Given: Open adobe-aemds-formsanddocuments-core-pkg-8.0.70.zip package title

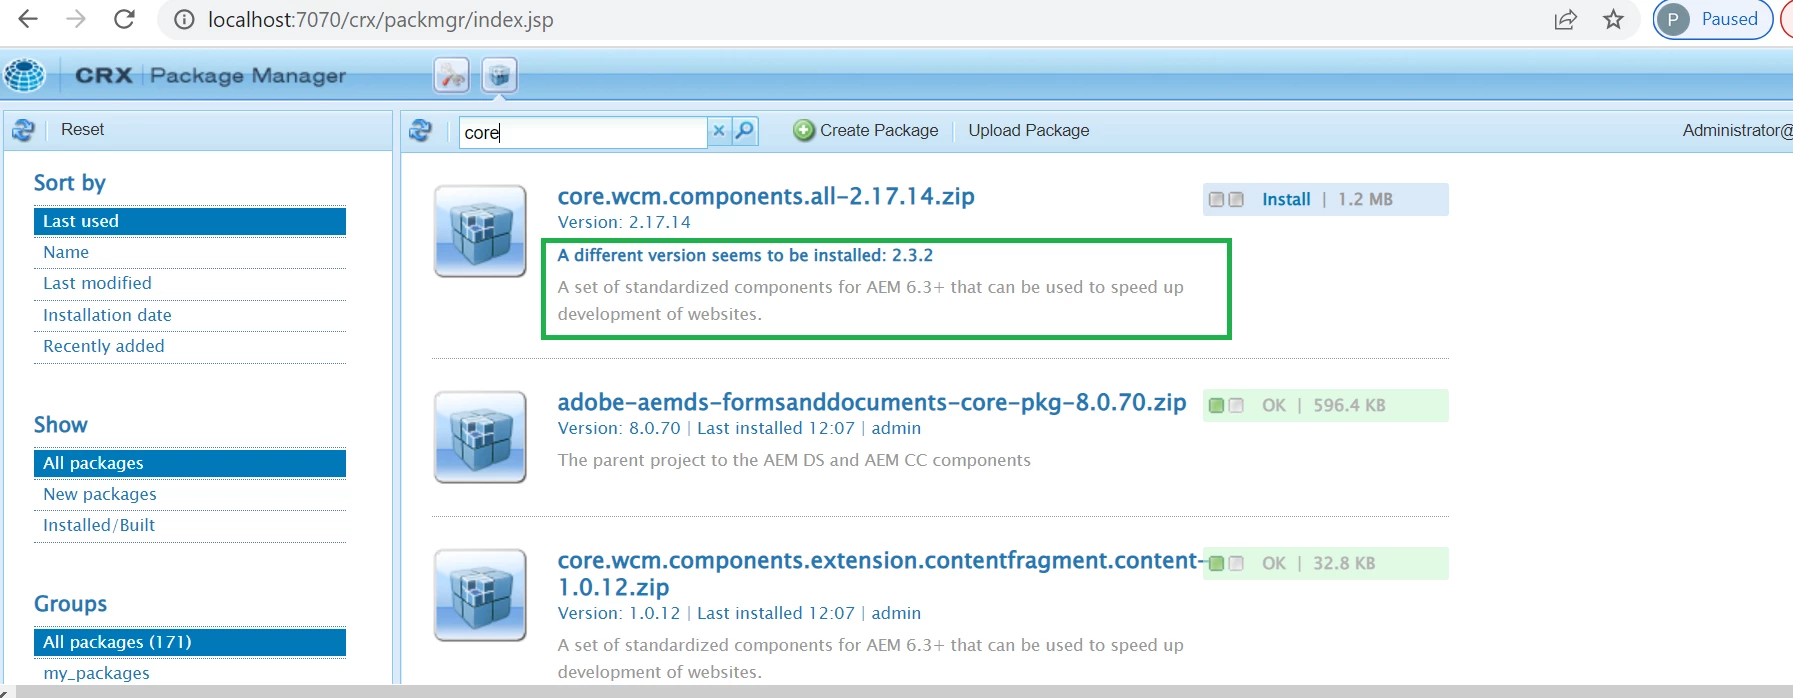Looking at the screenshot, I should (872, 402).
